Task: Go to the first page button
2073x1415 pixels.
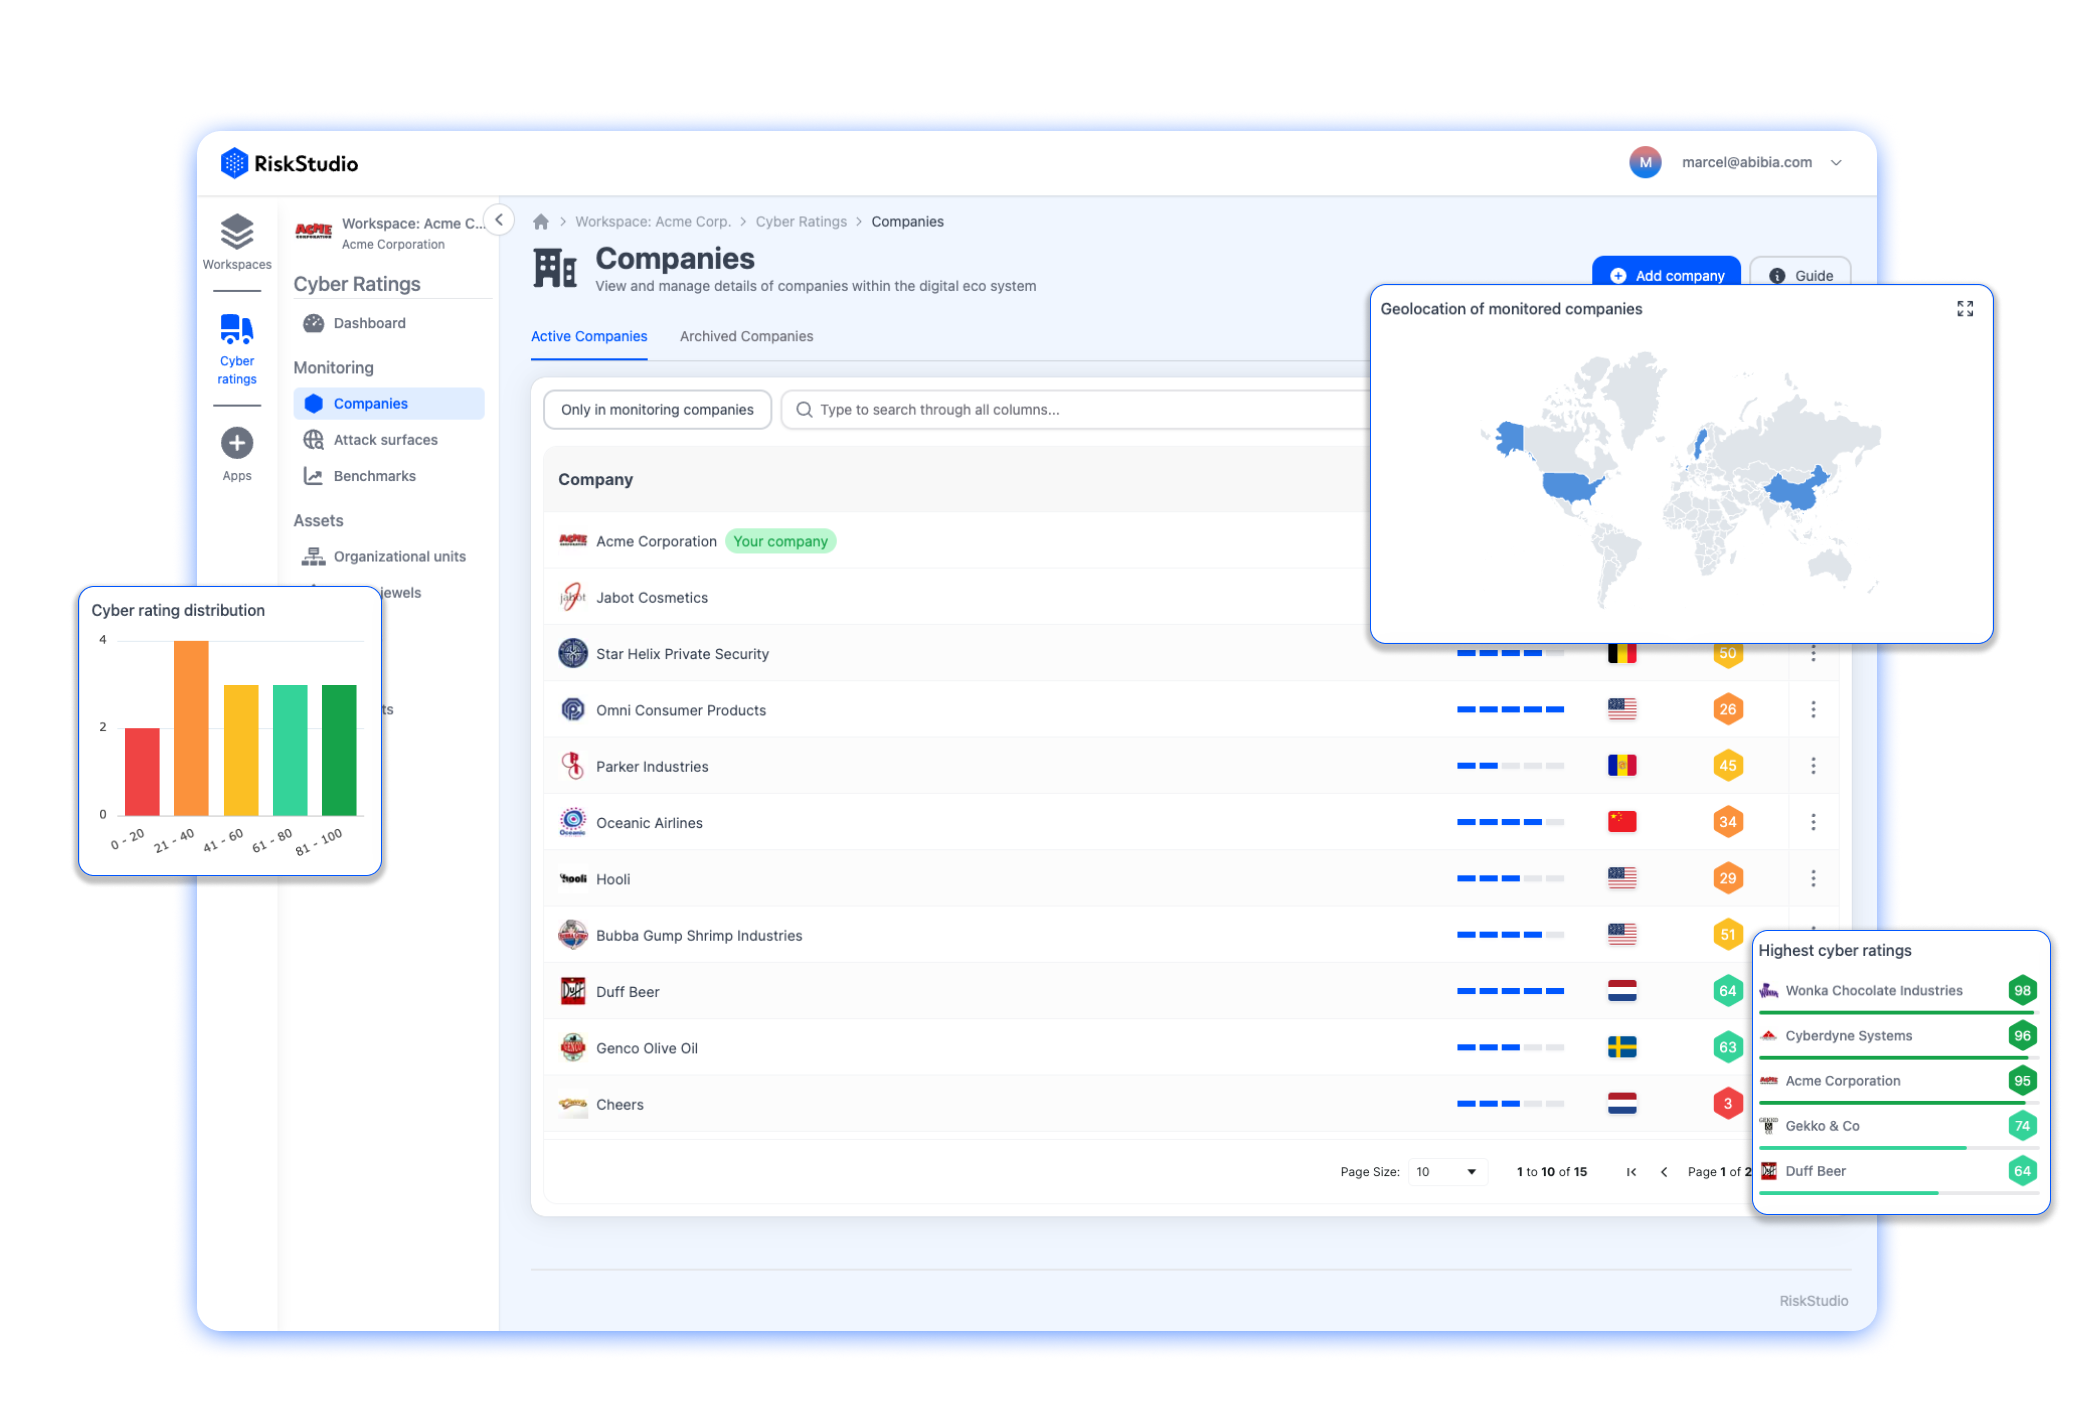Action: coord(1631,1172)
